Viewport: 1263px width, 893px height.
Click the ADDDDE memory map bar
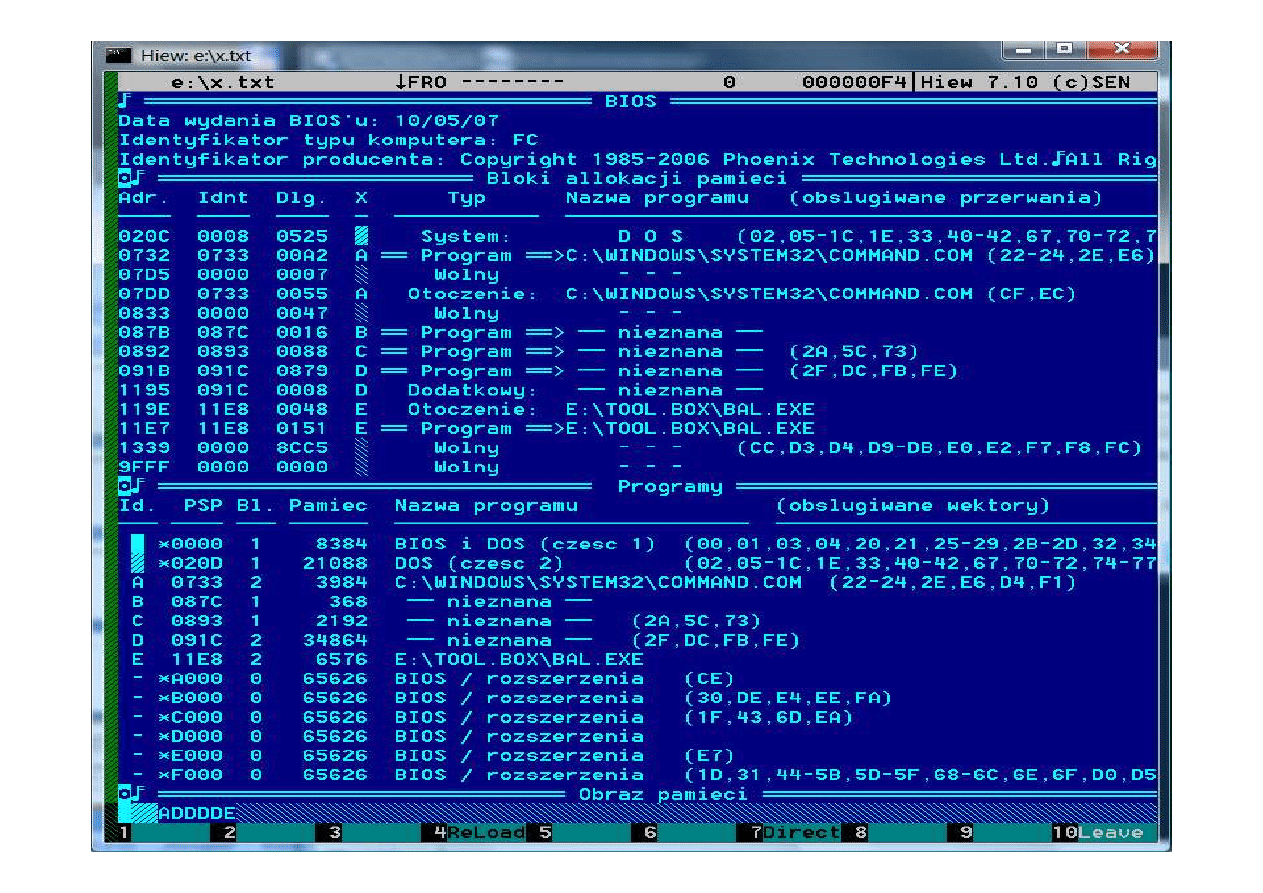(x=197, y=814)
